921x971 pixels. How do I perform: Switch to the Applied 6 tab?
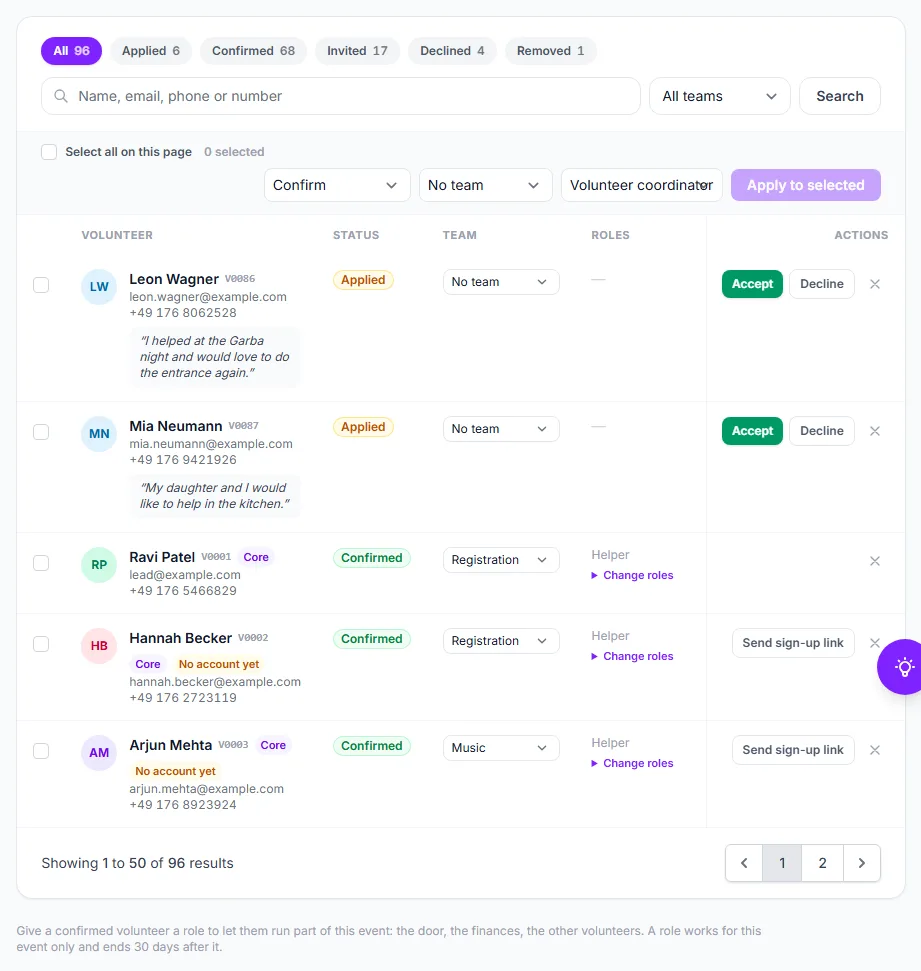pyautogui.click(x=151, y=51)
